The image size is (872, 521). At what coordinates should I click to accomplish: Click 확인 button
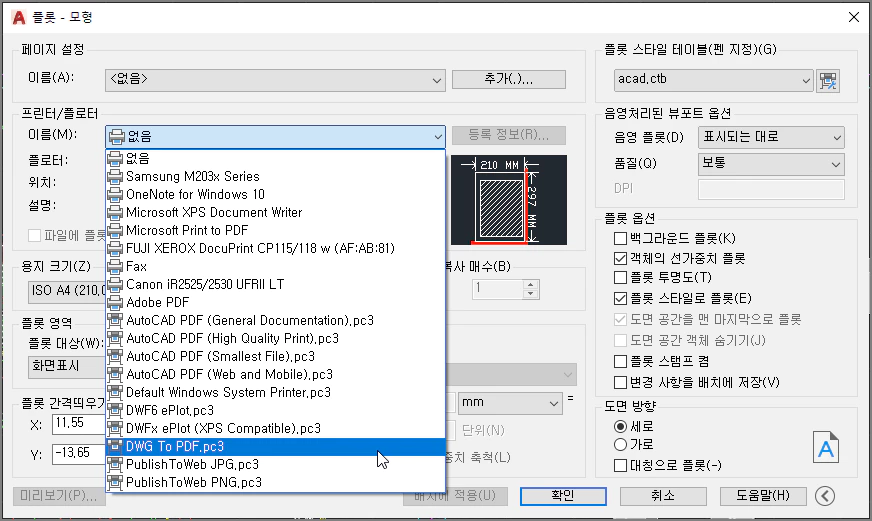[563, 496]
